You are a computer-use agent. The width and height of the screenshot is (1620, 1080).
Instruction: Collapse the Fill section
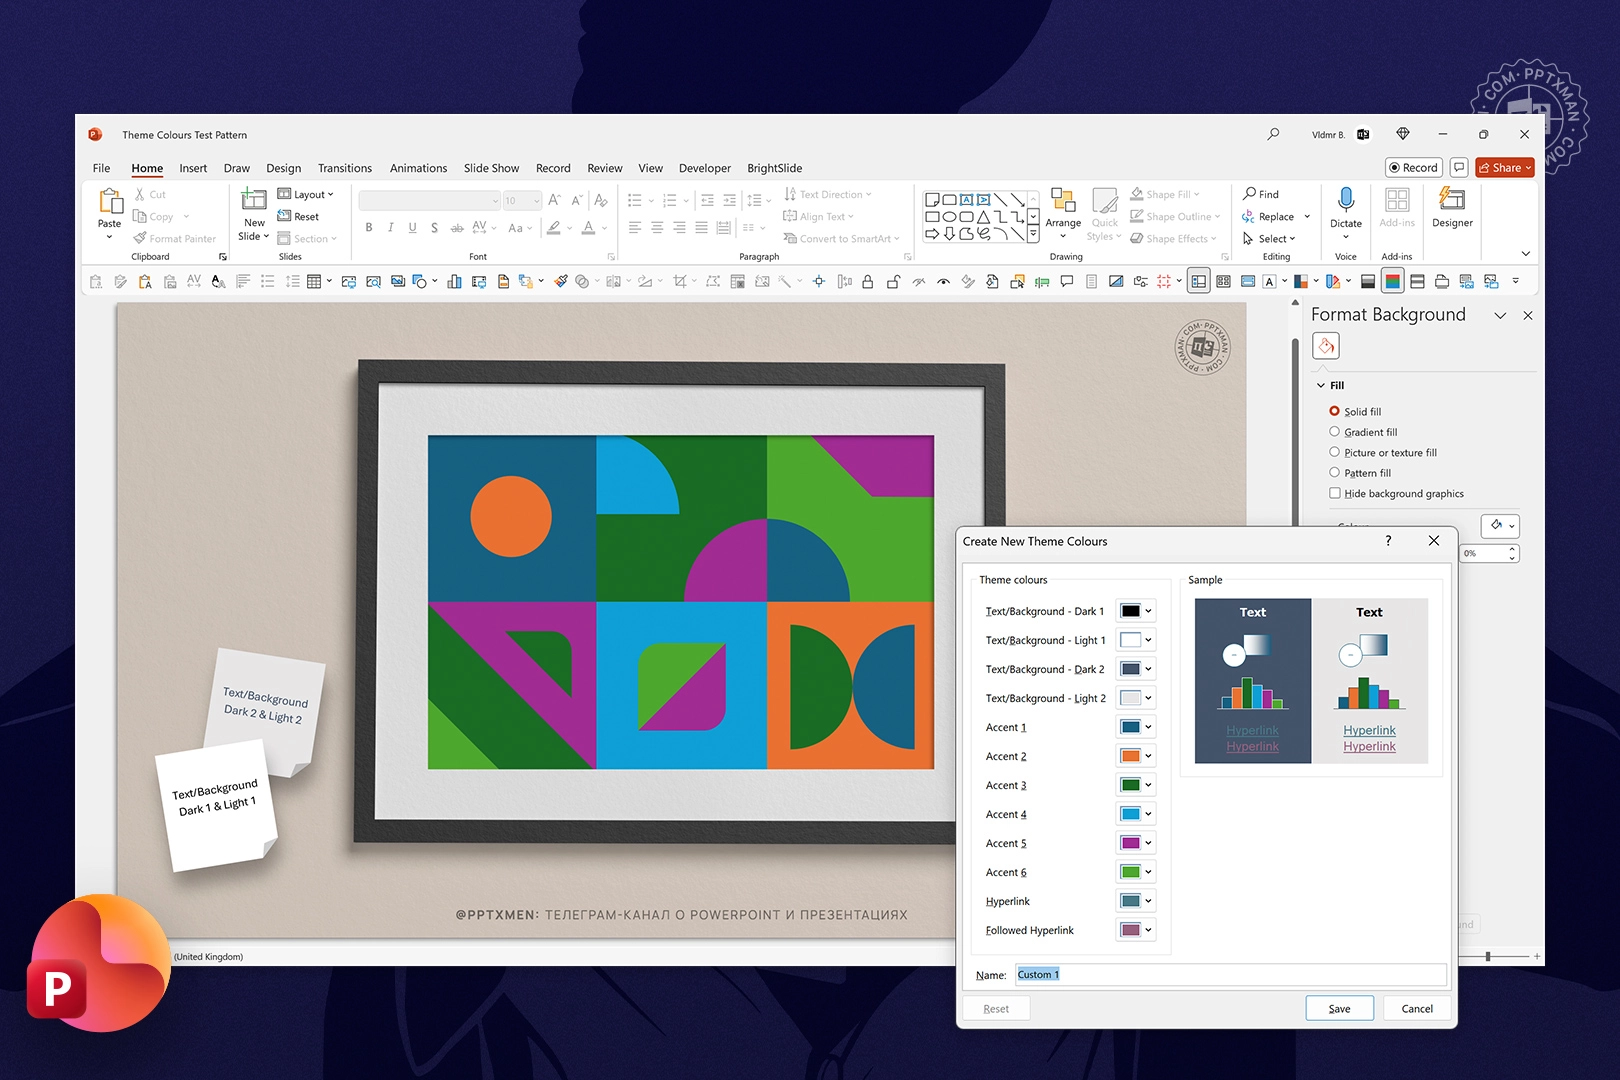1321,385
